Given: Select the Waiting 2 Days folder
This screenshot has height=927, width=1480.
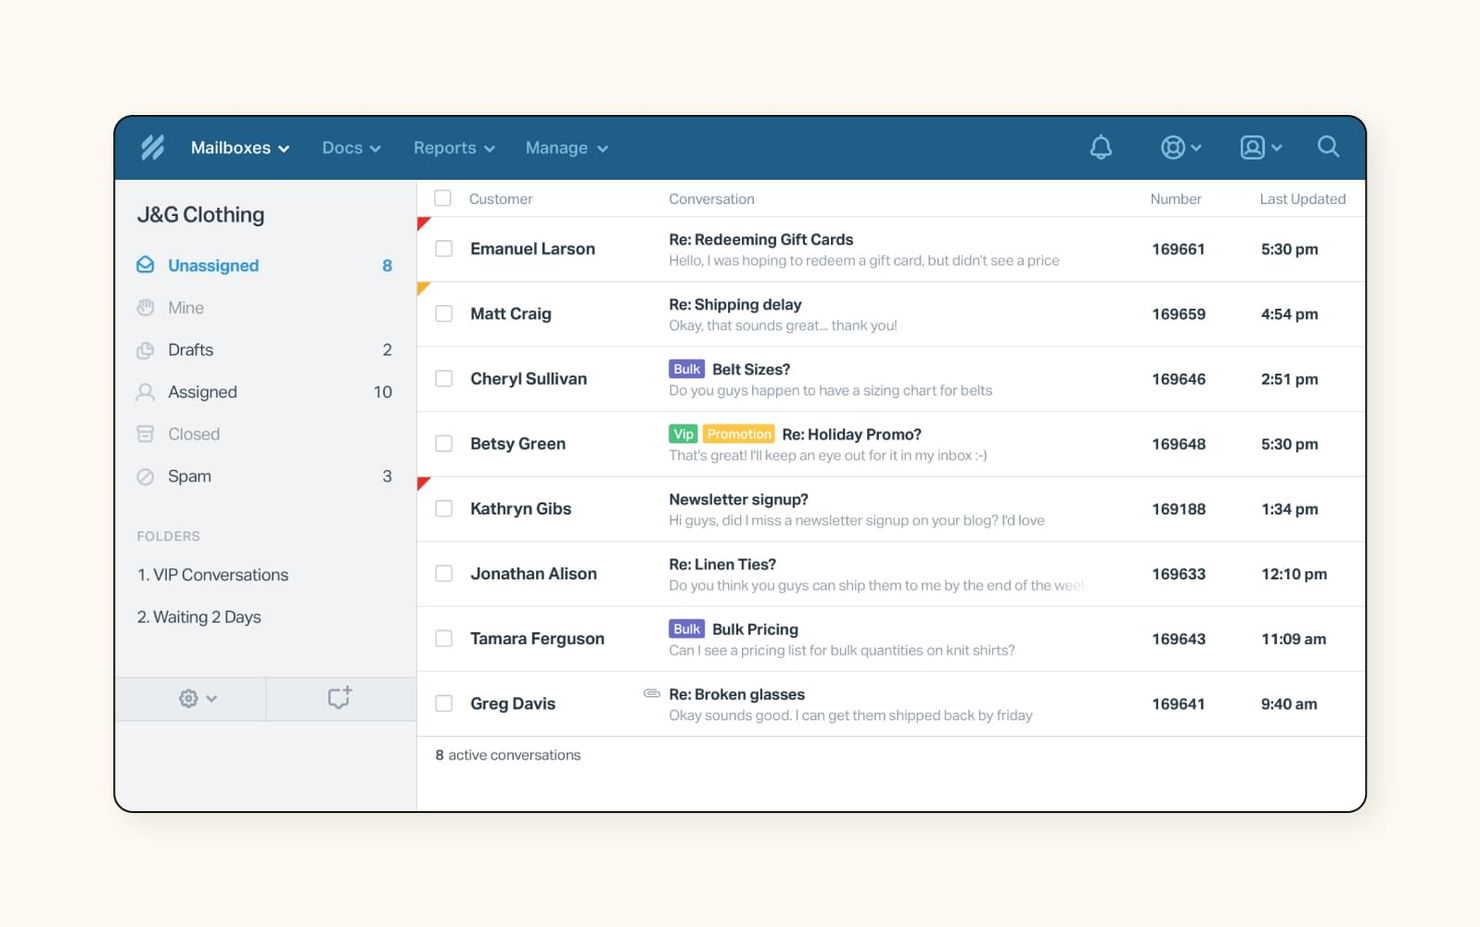Looking at the screenshot, I should pos(199,617).
